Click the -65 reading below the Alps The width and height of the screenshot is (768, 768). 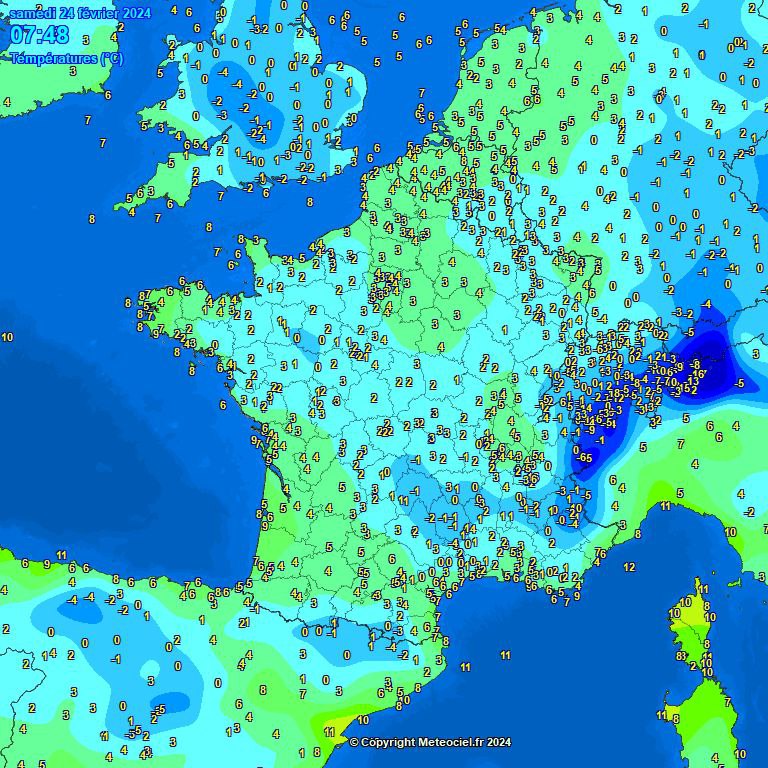(586, 457)
